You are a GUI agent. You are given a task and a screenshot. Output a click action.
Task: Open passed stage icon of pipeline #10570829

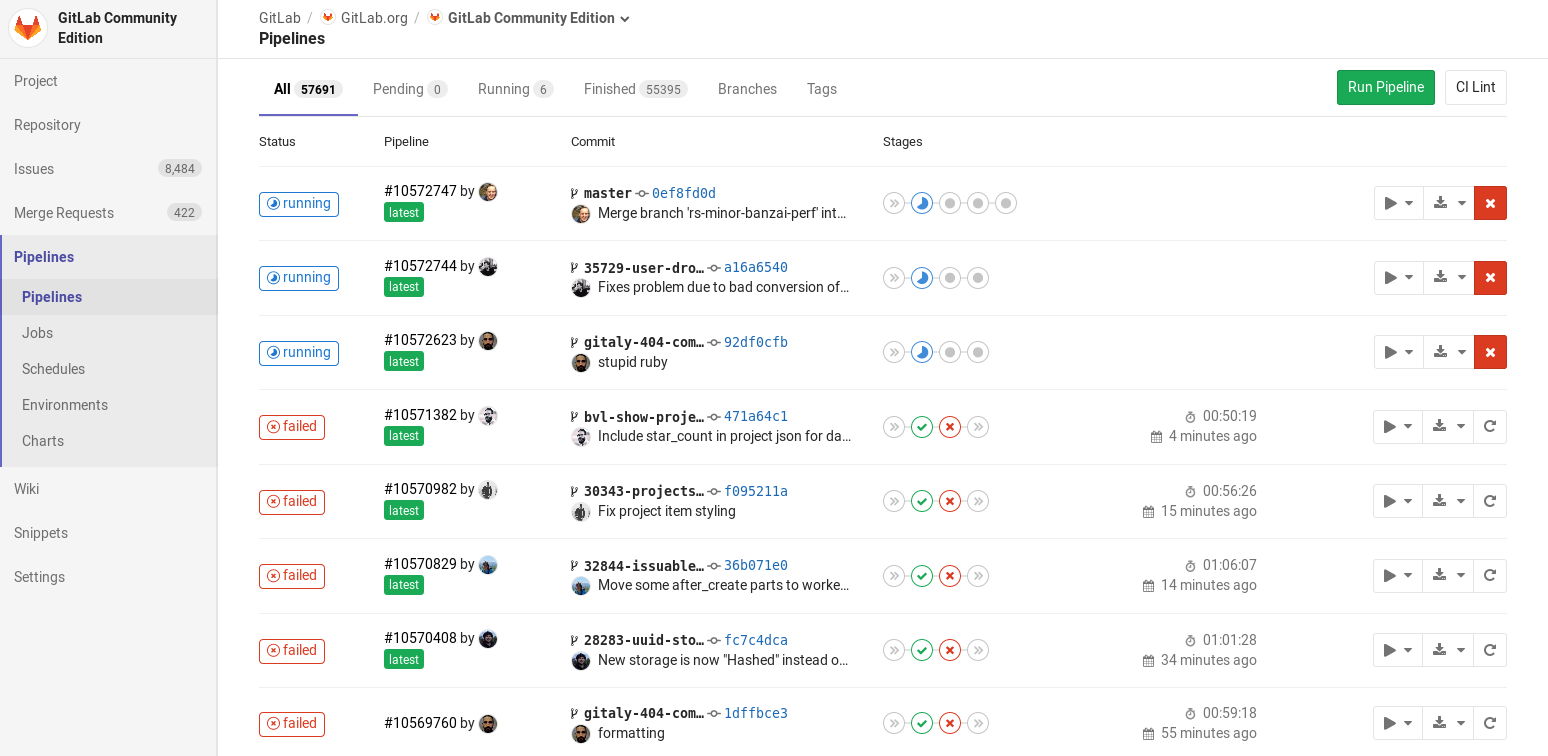[x=922, y=576]
